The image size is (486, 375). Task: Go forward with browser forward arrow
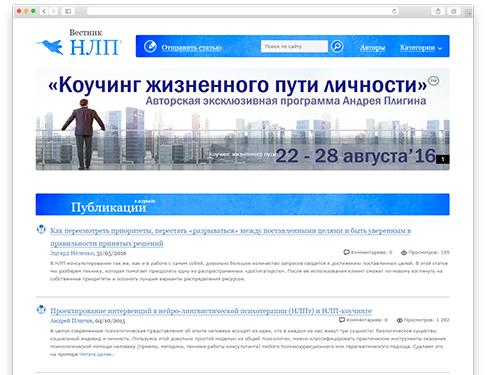(53, 11)
